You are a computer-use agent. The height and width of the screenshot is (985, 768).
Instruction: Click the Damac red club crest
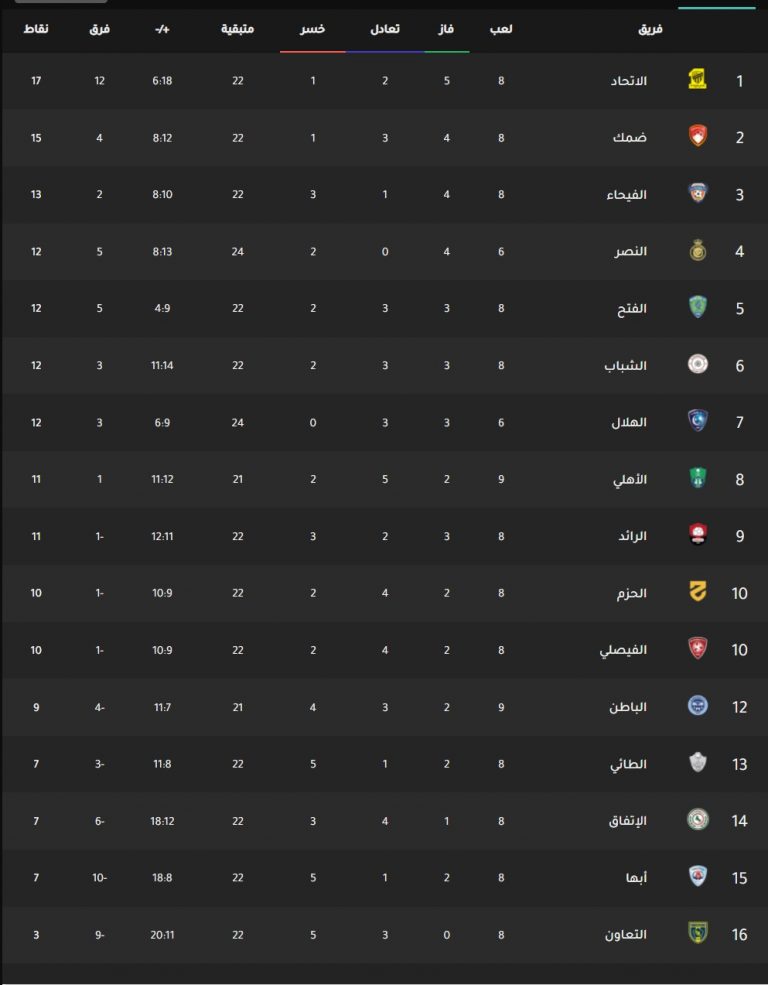pos(698,136)
